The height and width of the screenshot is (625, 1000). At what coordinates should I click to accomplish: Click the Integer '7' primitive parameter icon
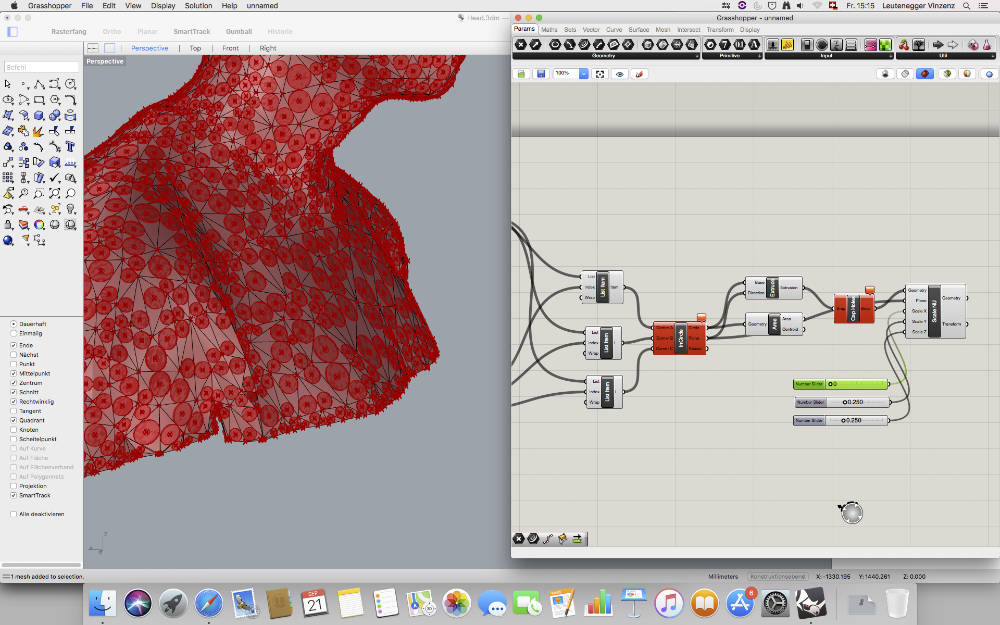coord(724,45)
